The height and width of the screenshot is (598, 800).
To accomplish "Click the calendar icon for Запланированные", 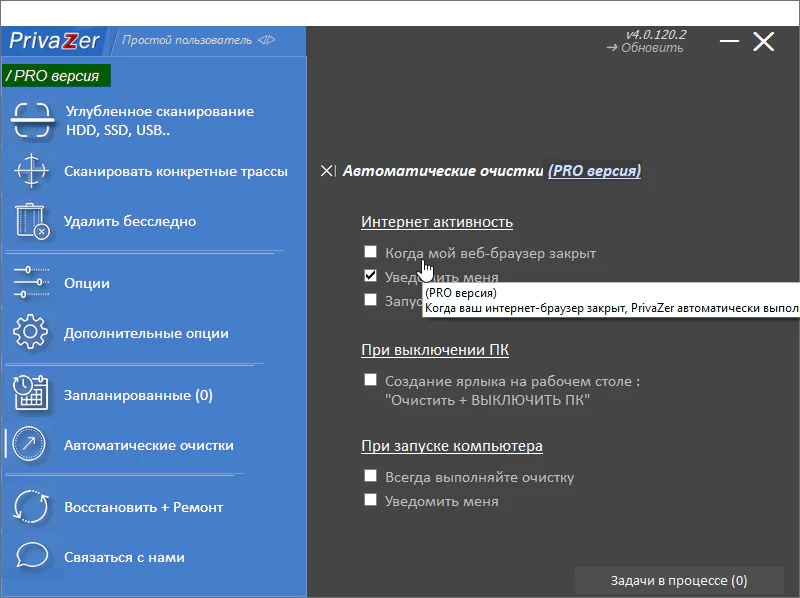I will pos(32,395).
